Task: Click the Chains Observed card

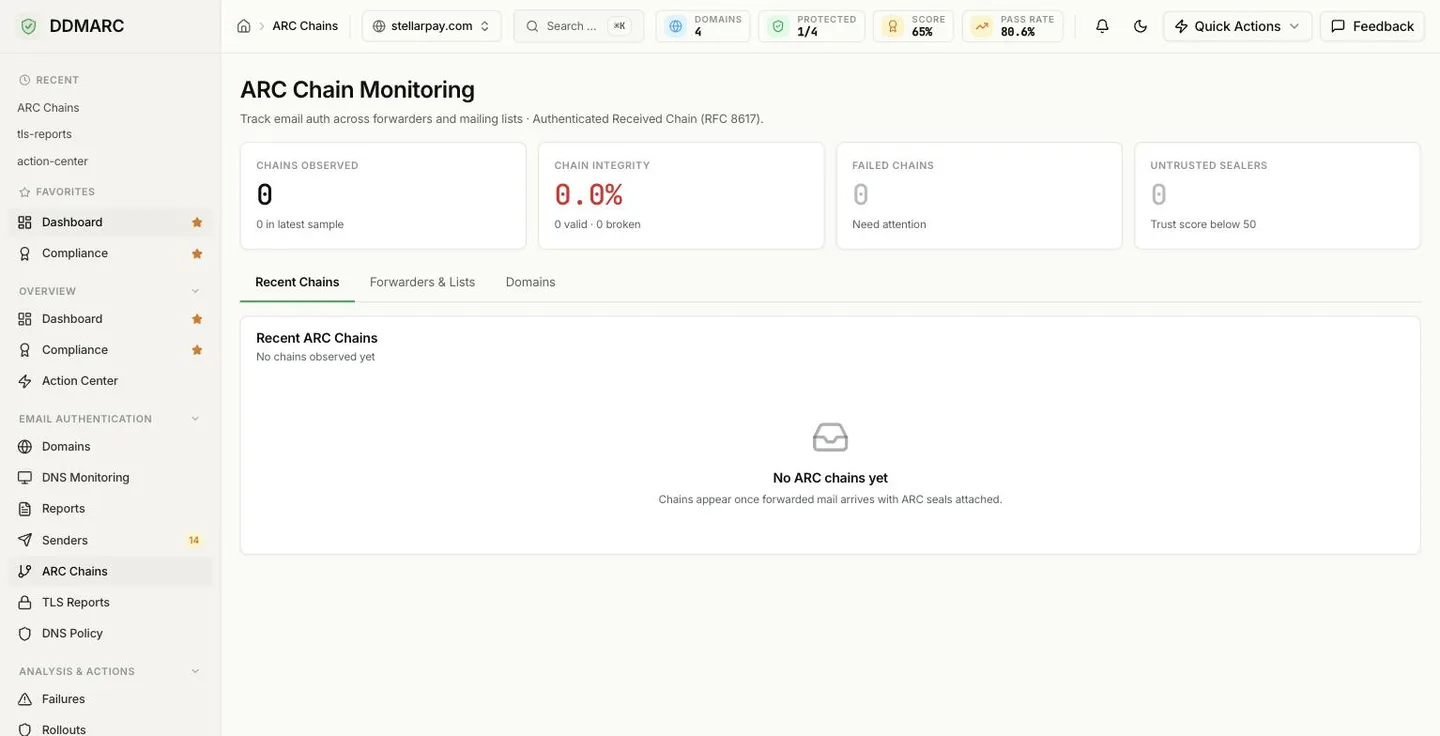Action: pos(383,196)
